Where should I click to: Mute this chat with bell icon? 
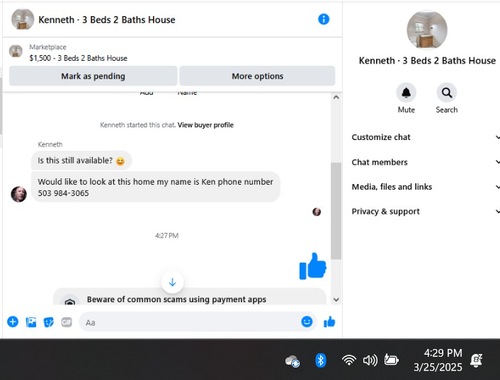406,93
